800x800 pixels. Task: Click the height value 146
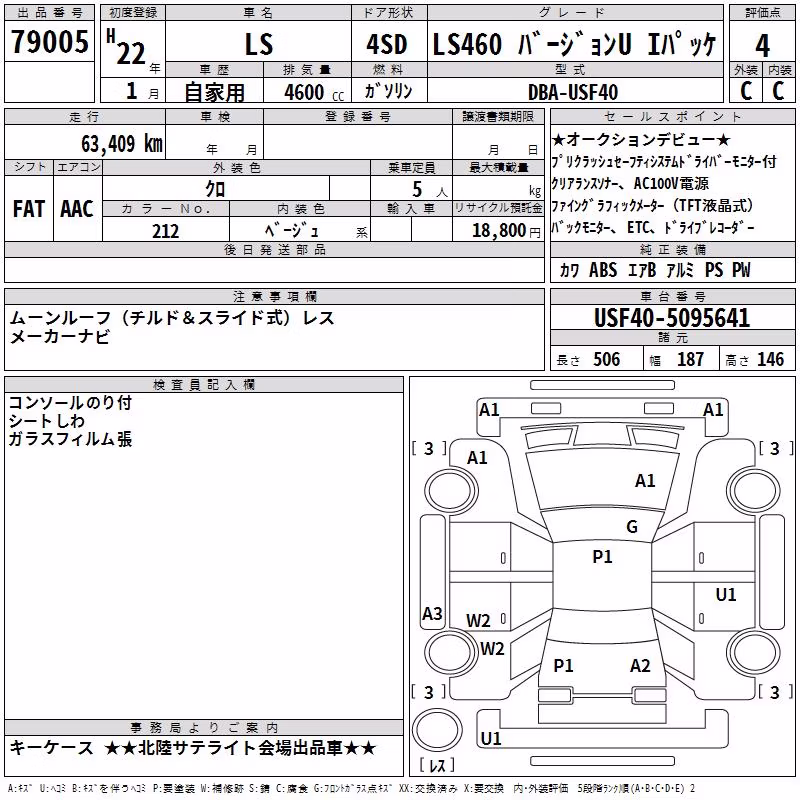pos(770,359)
